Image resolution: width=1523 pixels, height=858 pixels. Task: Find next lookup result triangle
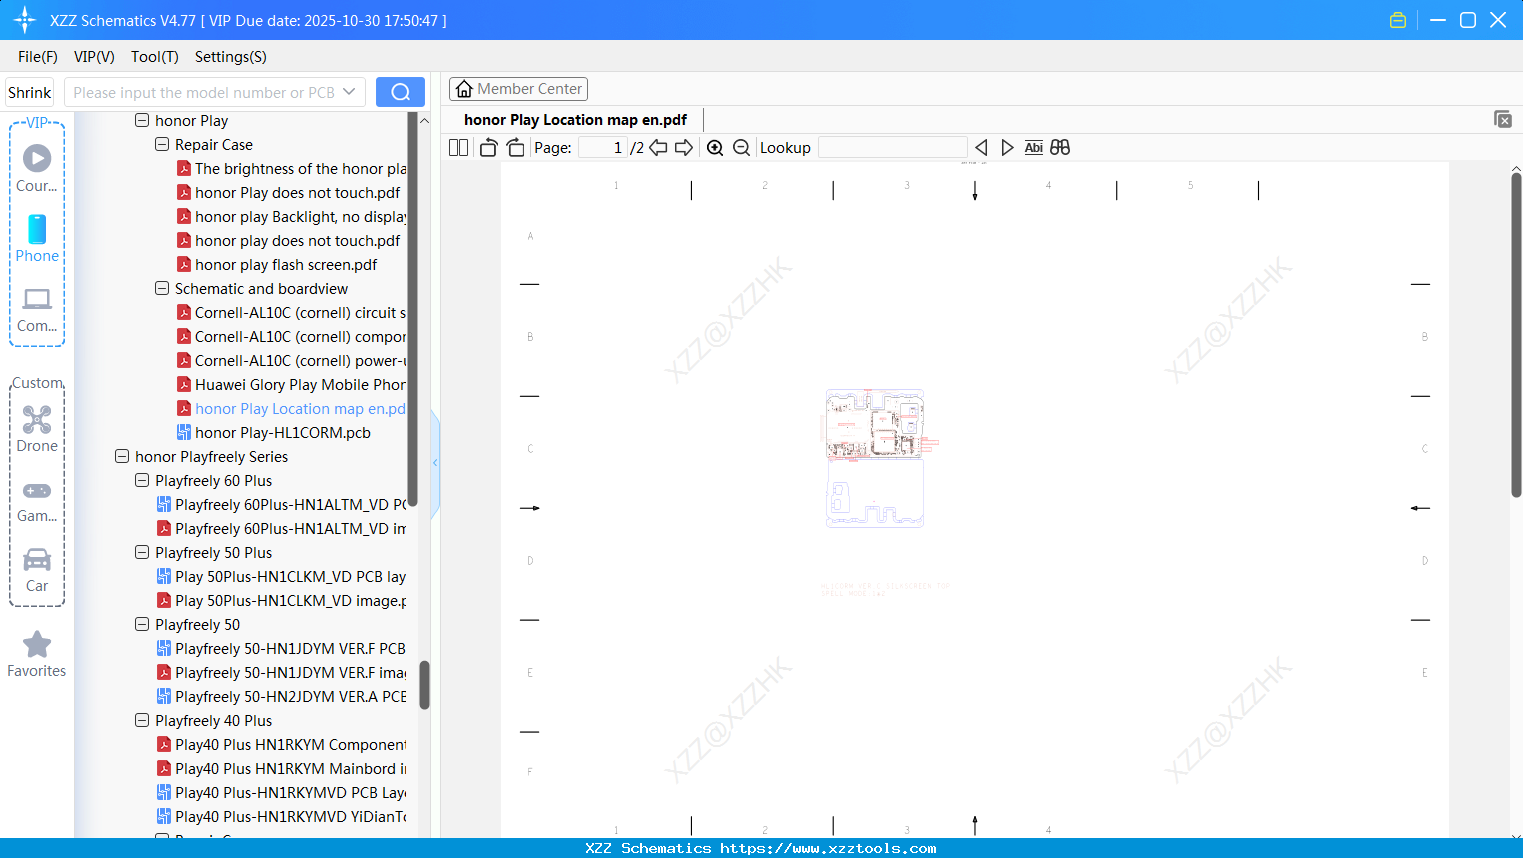point(1007,148)
